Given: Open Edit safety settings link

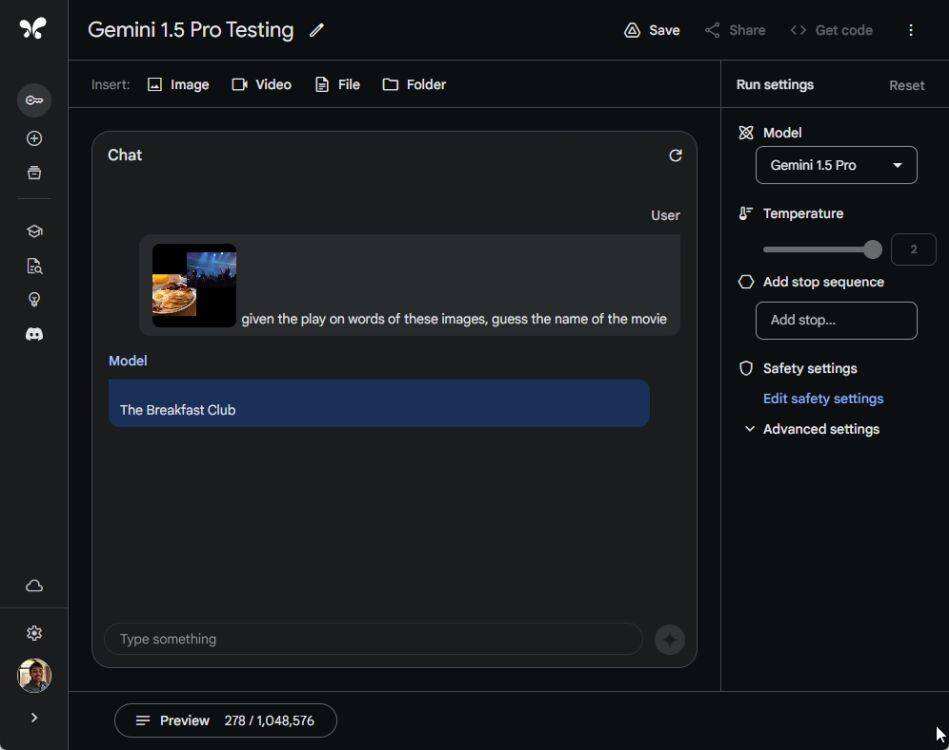Looking at the screenshot, I should coord(823,398).
